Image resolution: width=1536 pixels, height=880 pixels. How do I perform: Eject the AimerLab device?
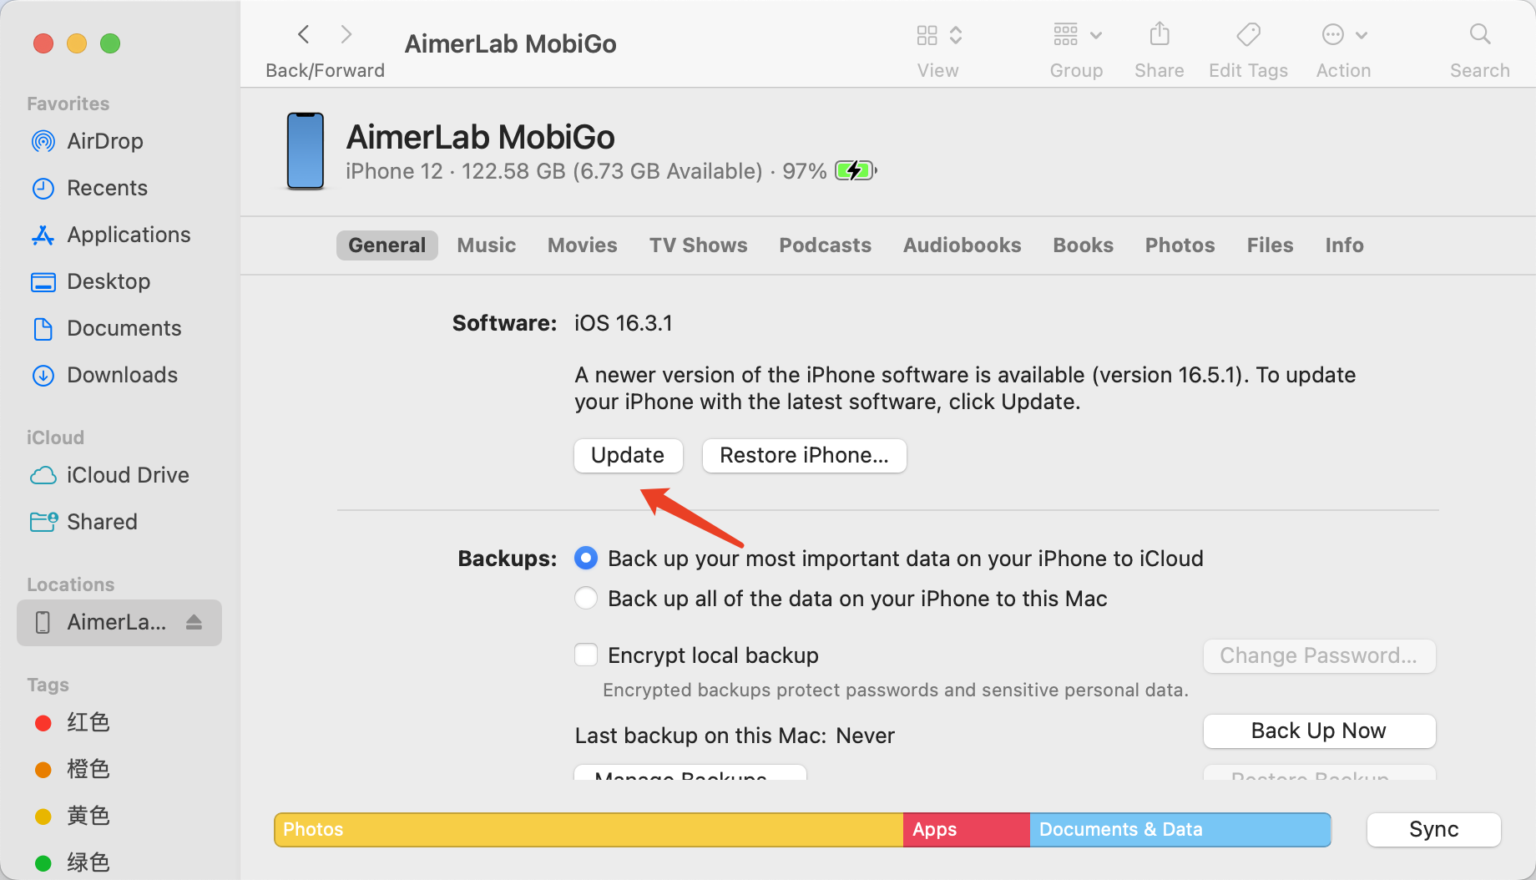(x=194, y=622)
